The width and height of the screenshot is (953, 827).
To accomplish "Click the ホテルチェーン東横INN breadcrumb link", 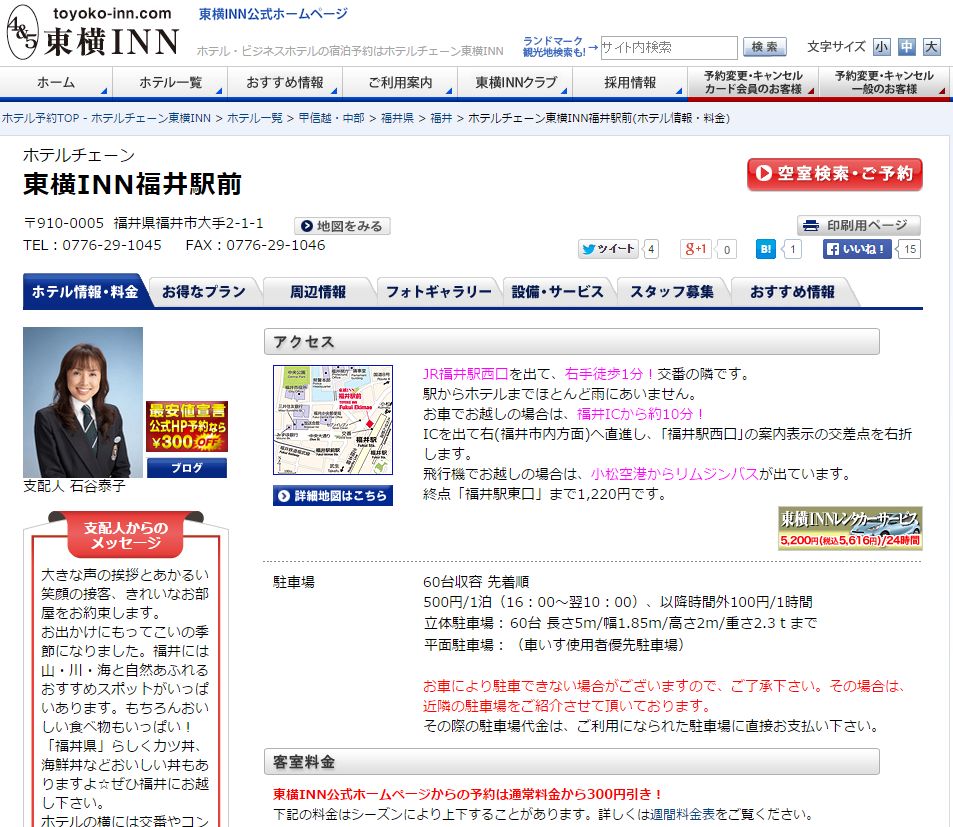I will 151,118.
